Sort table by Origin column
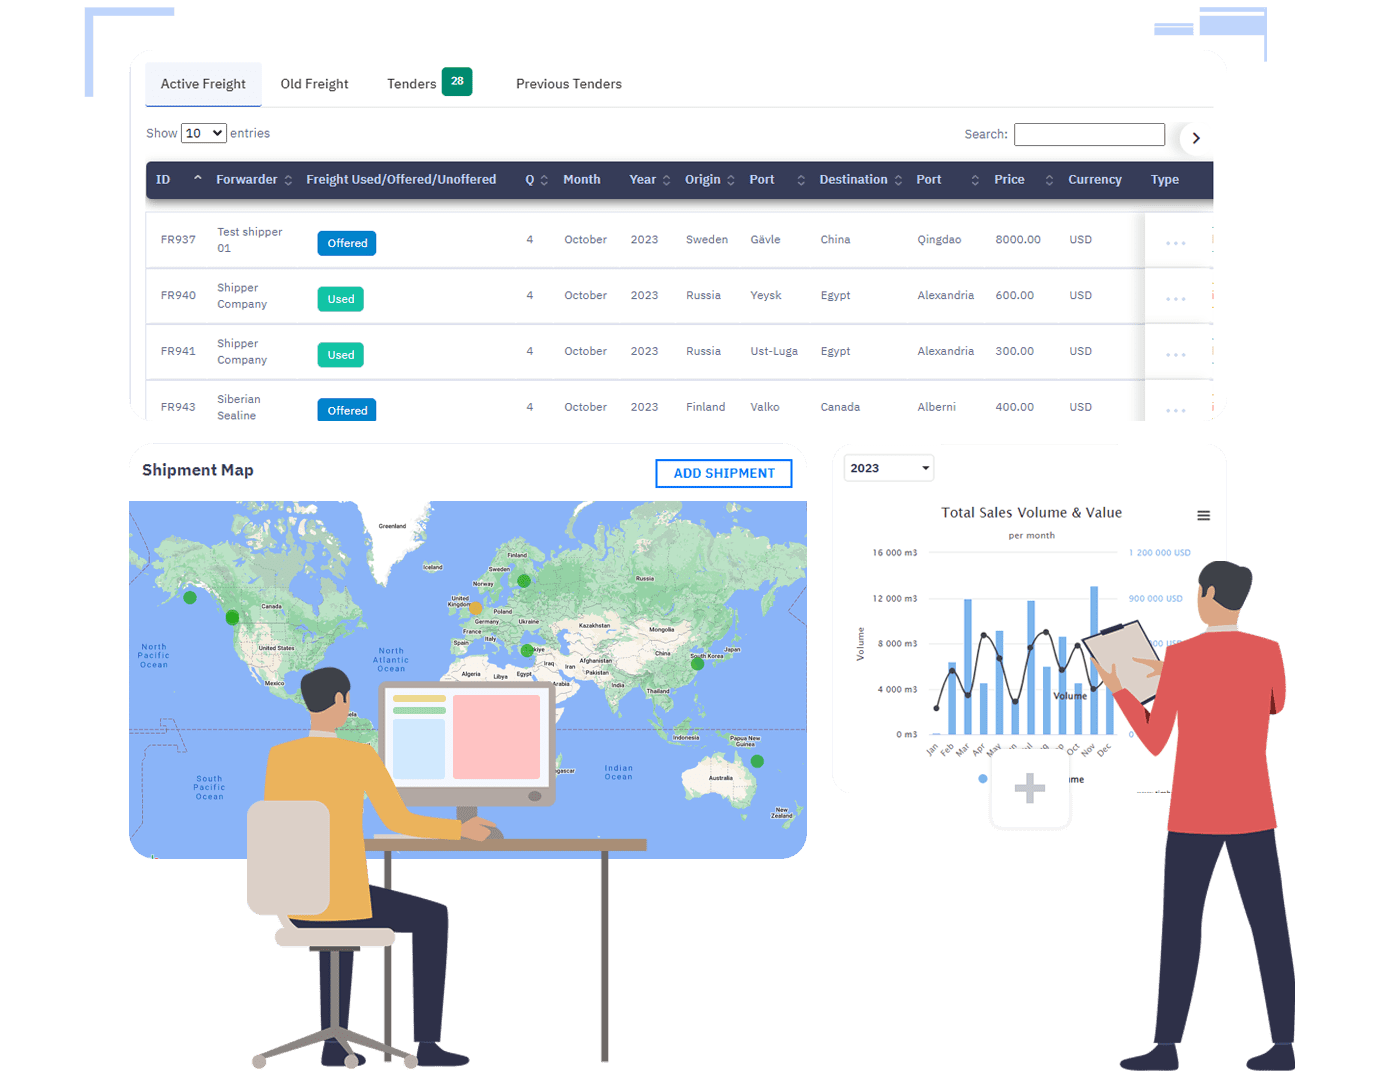The width and height of the screenshot is (1400, 1080). [710, 180]
